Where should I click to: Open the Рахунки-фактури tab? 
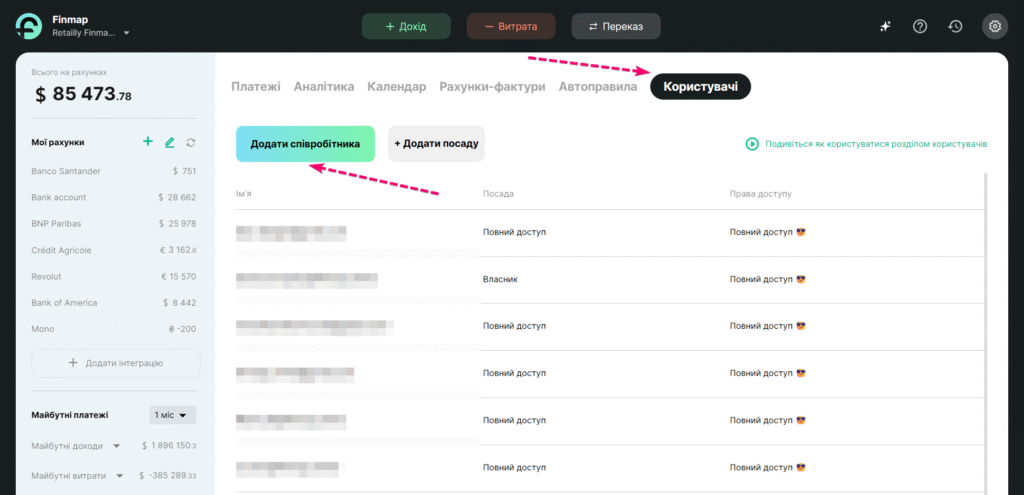(x=492, y=87)
